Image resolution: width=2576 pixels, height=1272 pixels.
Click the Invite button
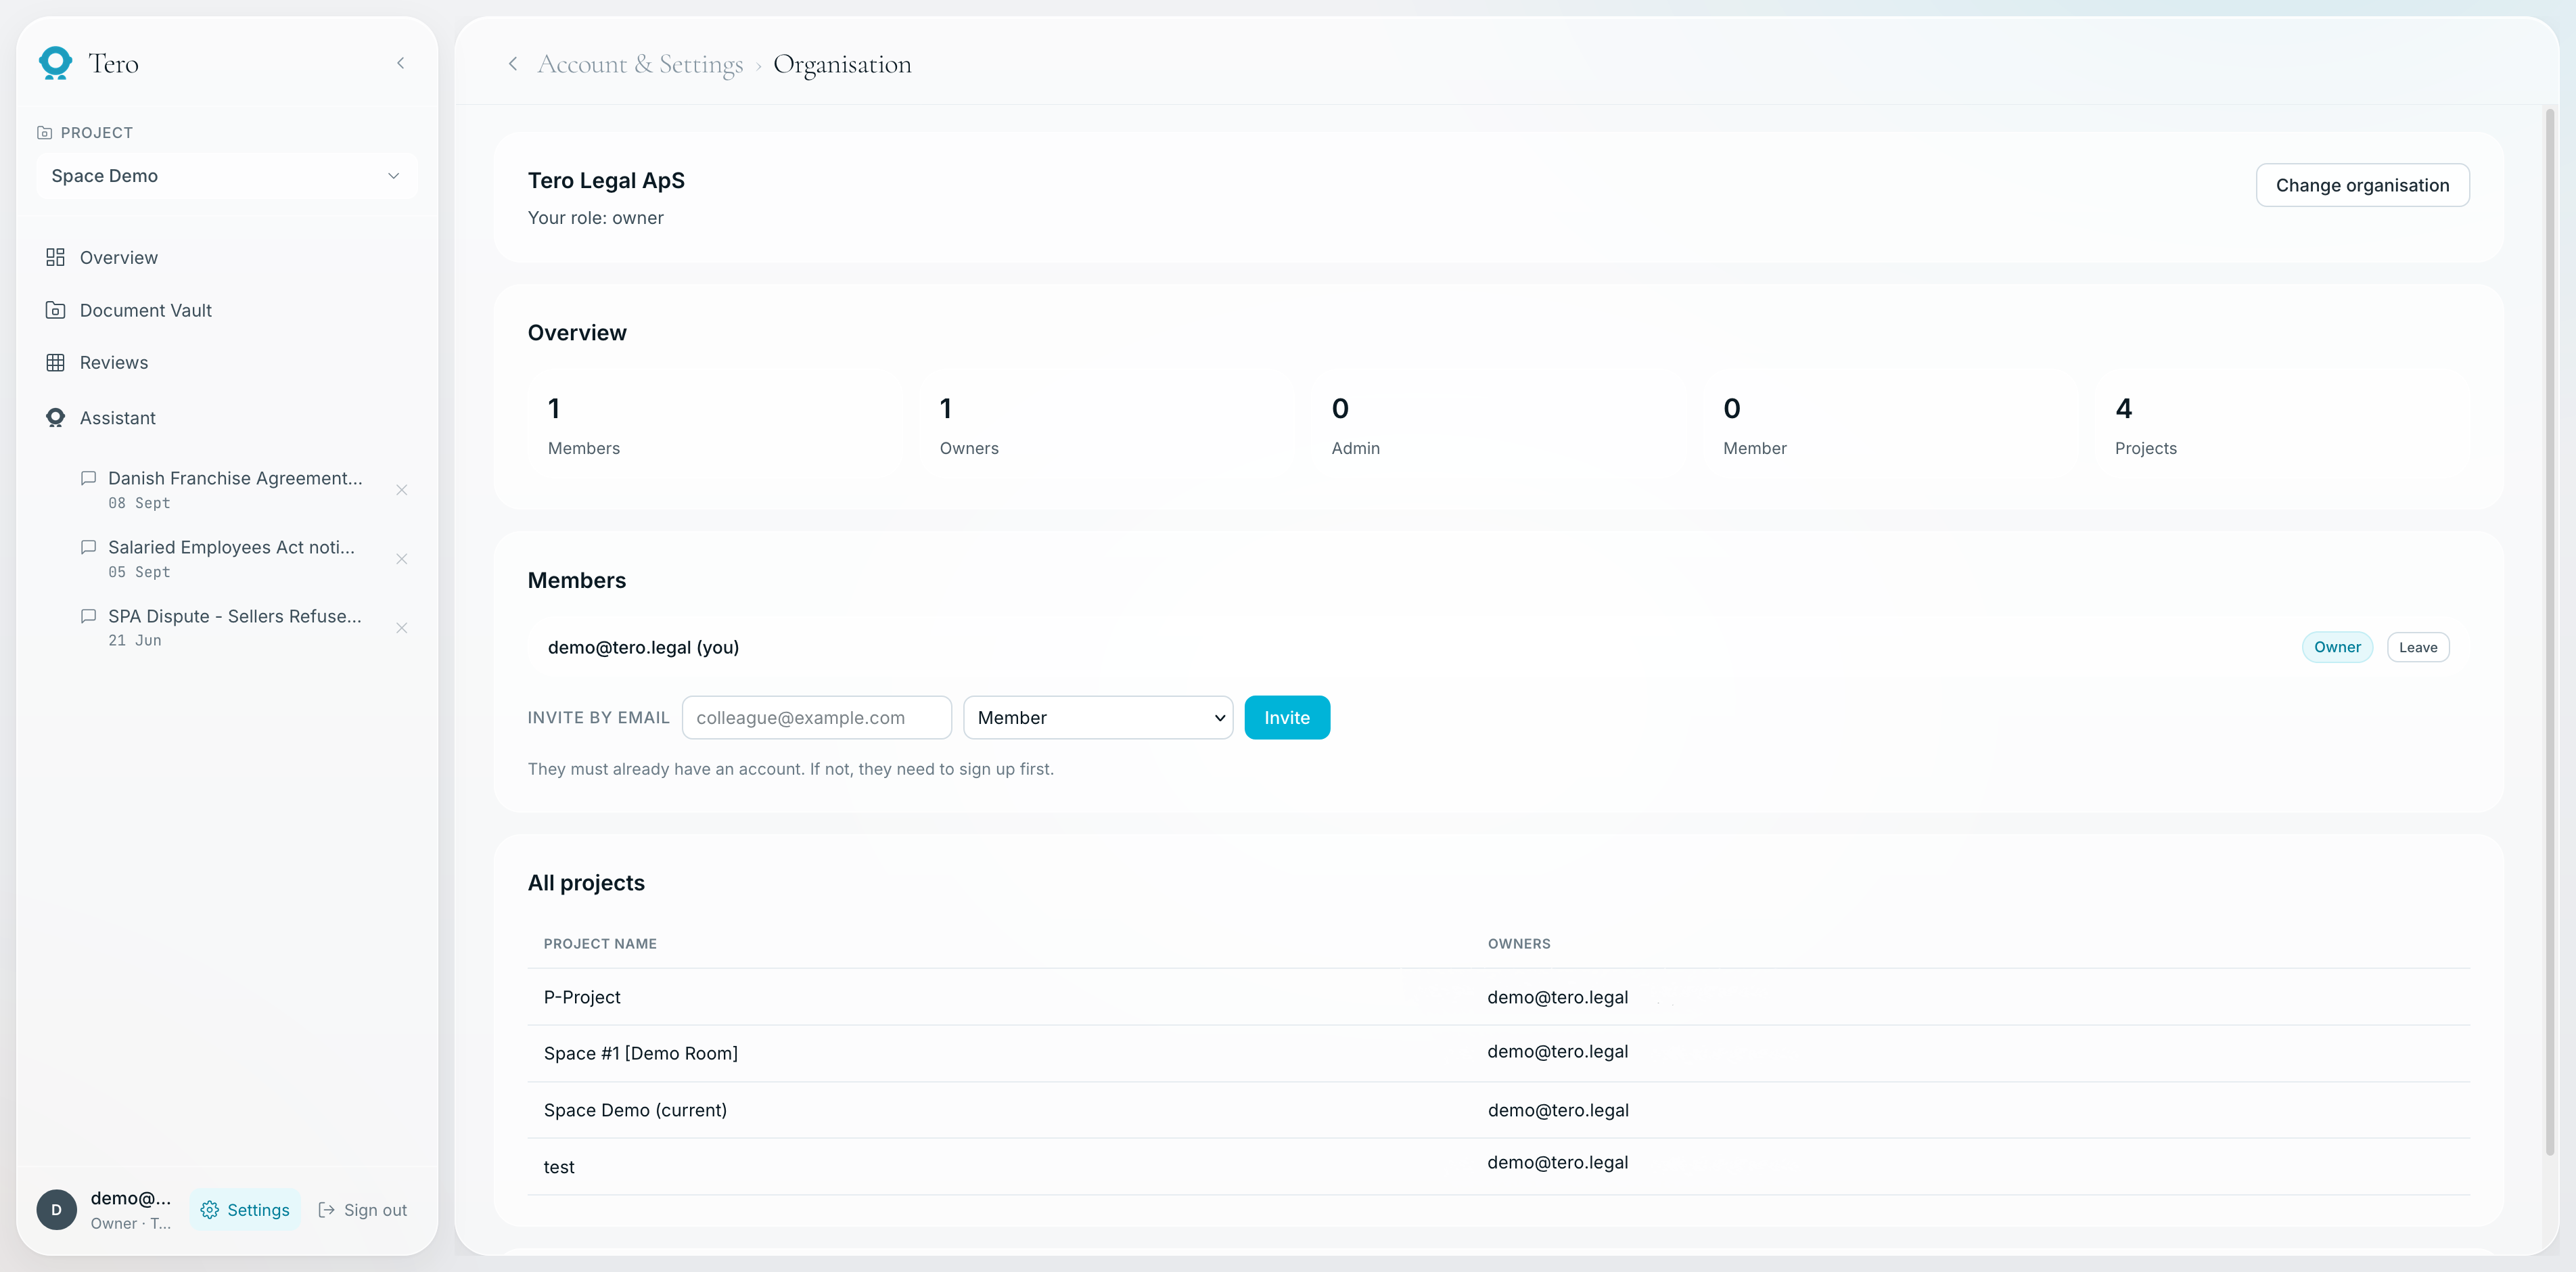(x=1287, y=718)
